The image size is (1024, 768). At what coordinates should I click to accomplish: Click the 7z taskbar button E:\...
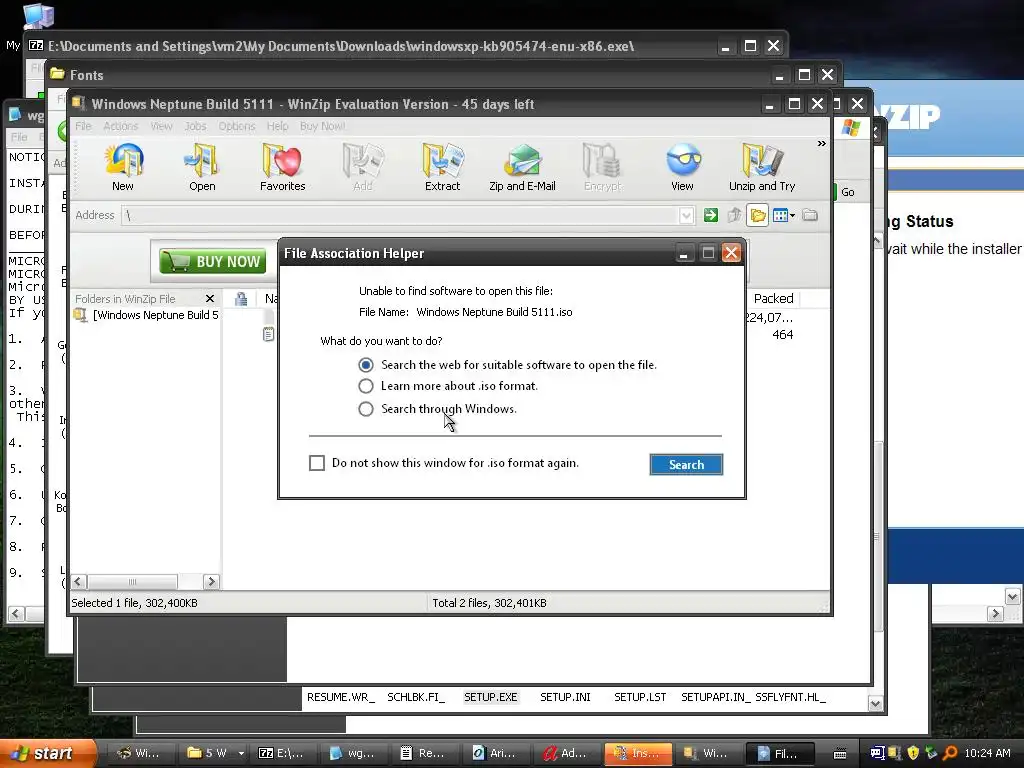click(281, 753)
